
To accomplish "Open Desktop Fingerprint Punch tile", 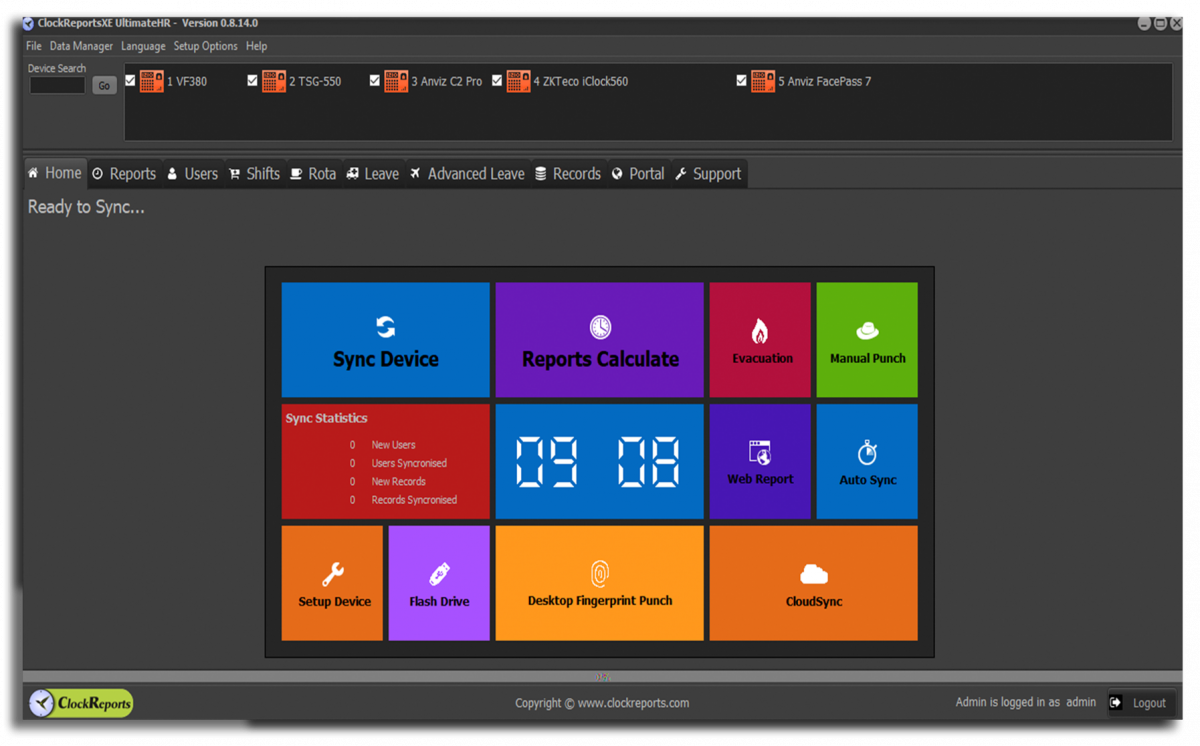I will 600,583.
